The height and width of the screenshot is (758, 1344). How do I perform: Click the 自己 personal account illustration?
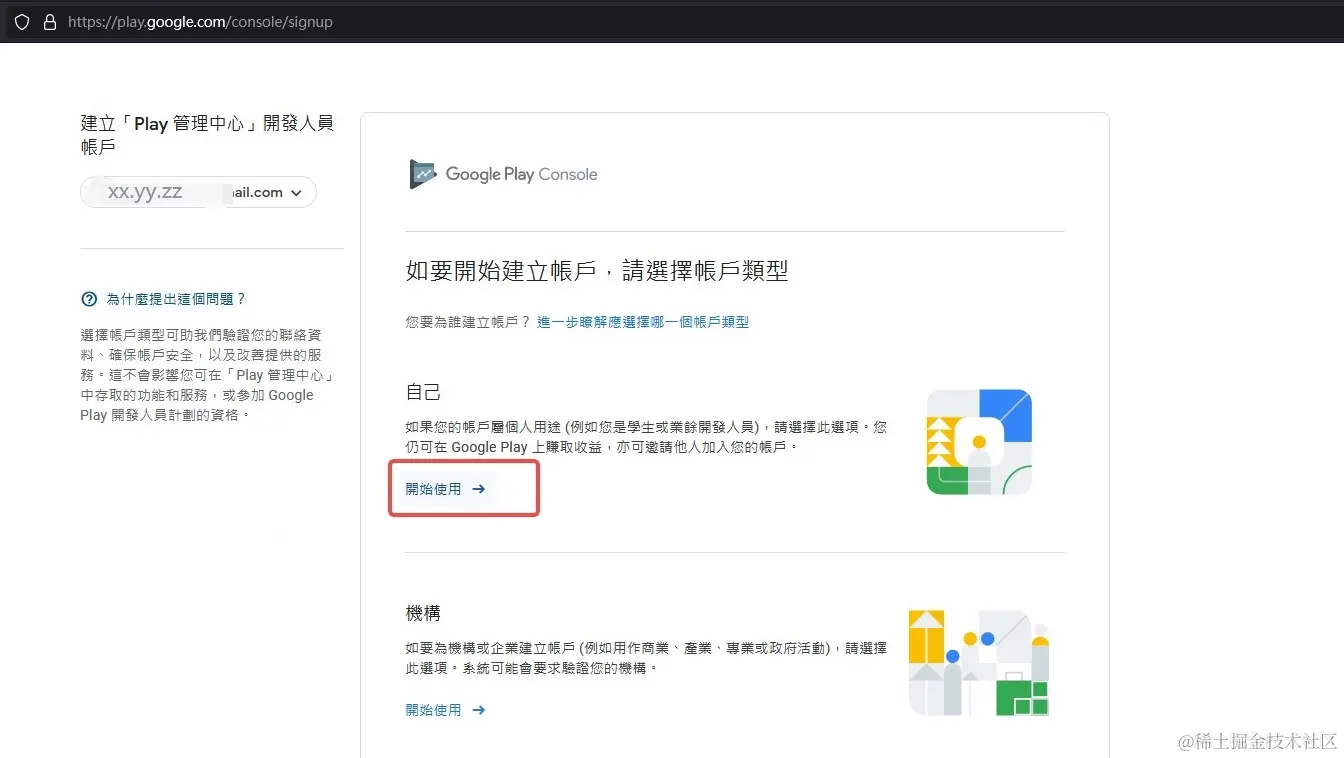point(979,442)
